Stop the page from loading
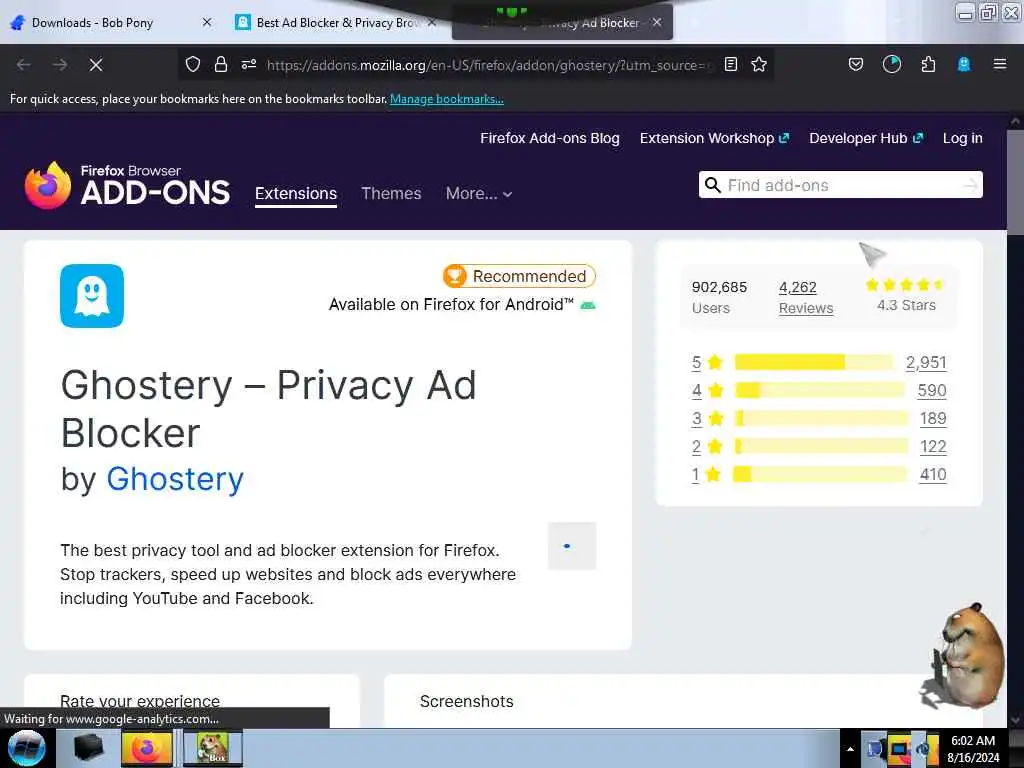 (96, 65)
